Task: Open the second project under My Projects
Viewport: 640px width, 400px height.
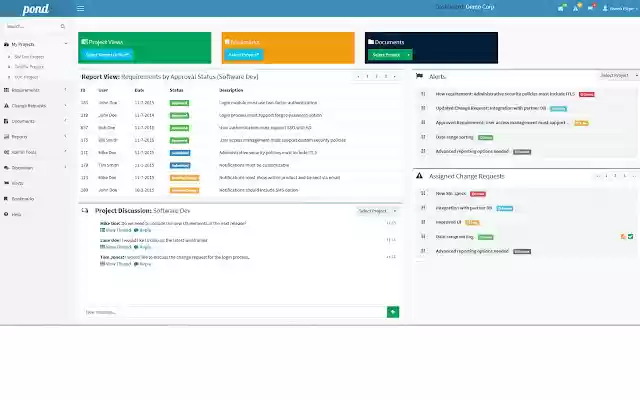Action: (29, 67)
